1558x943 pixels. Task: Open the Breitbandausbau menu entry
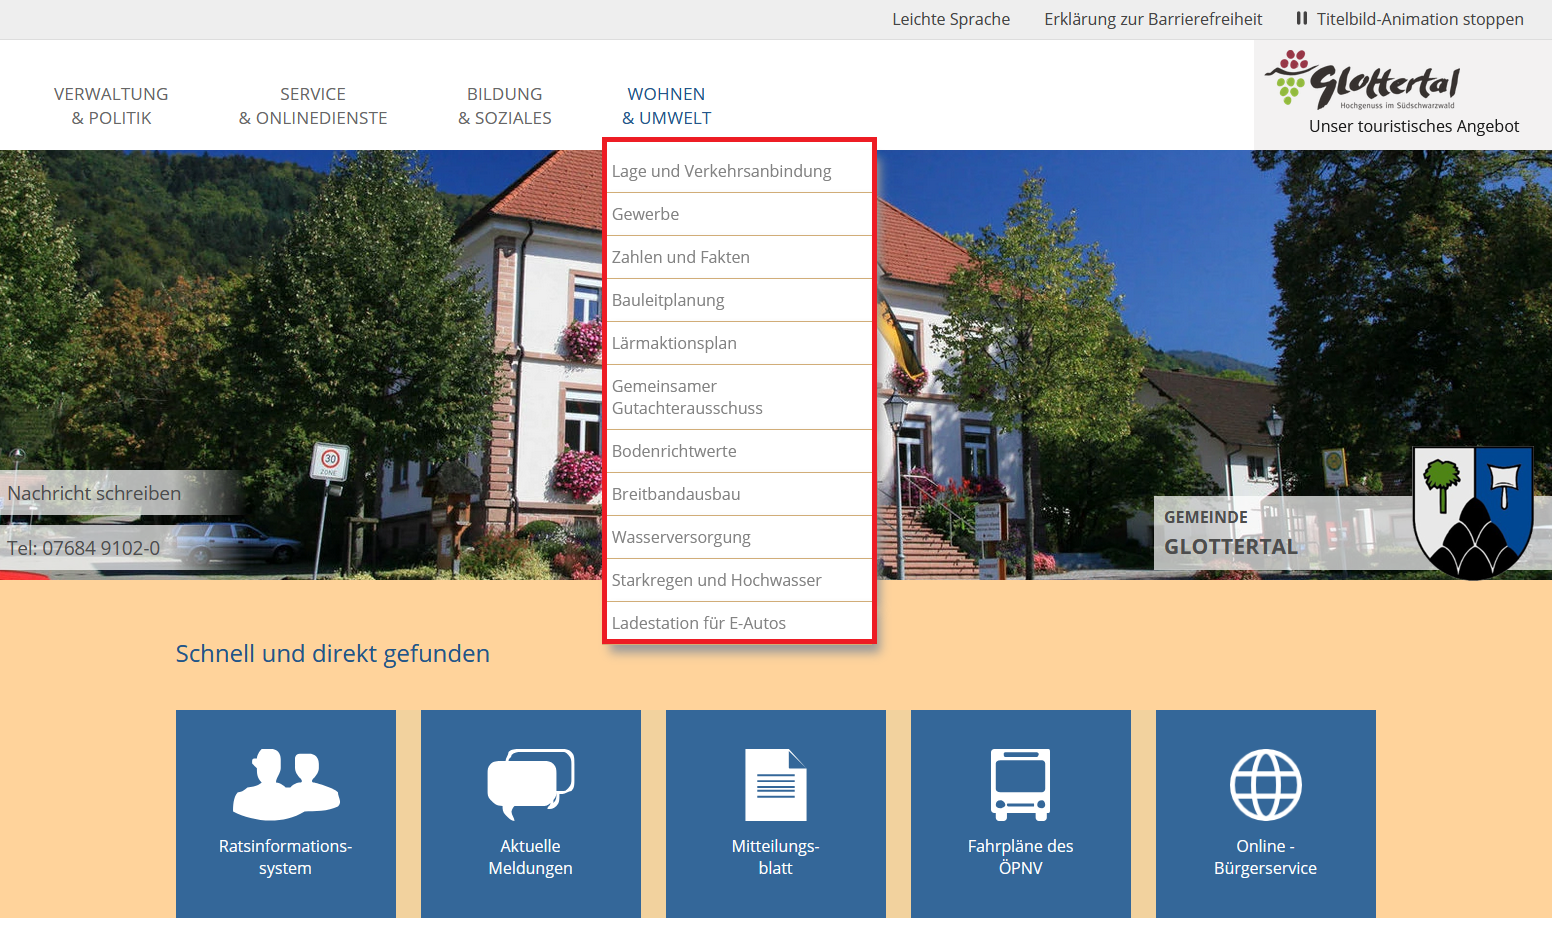pyautogui.click(x=676, y=494)
